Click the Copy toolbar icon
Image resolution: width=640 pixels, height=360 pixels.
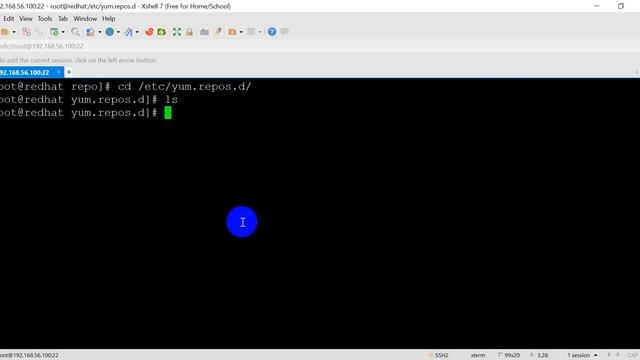(x=26, y=32)
